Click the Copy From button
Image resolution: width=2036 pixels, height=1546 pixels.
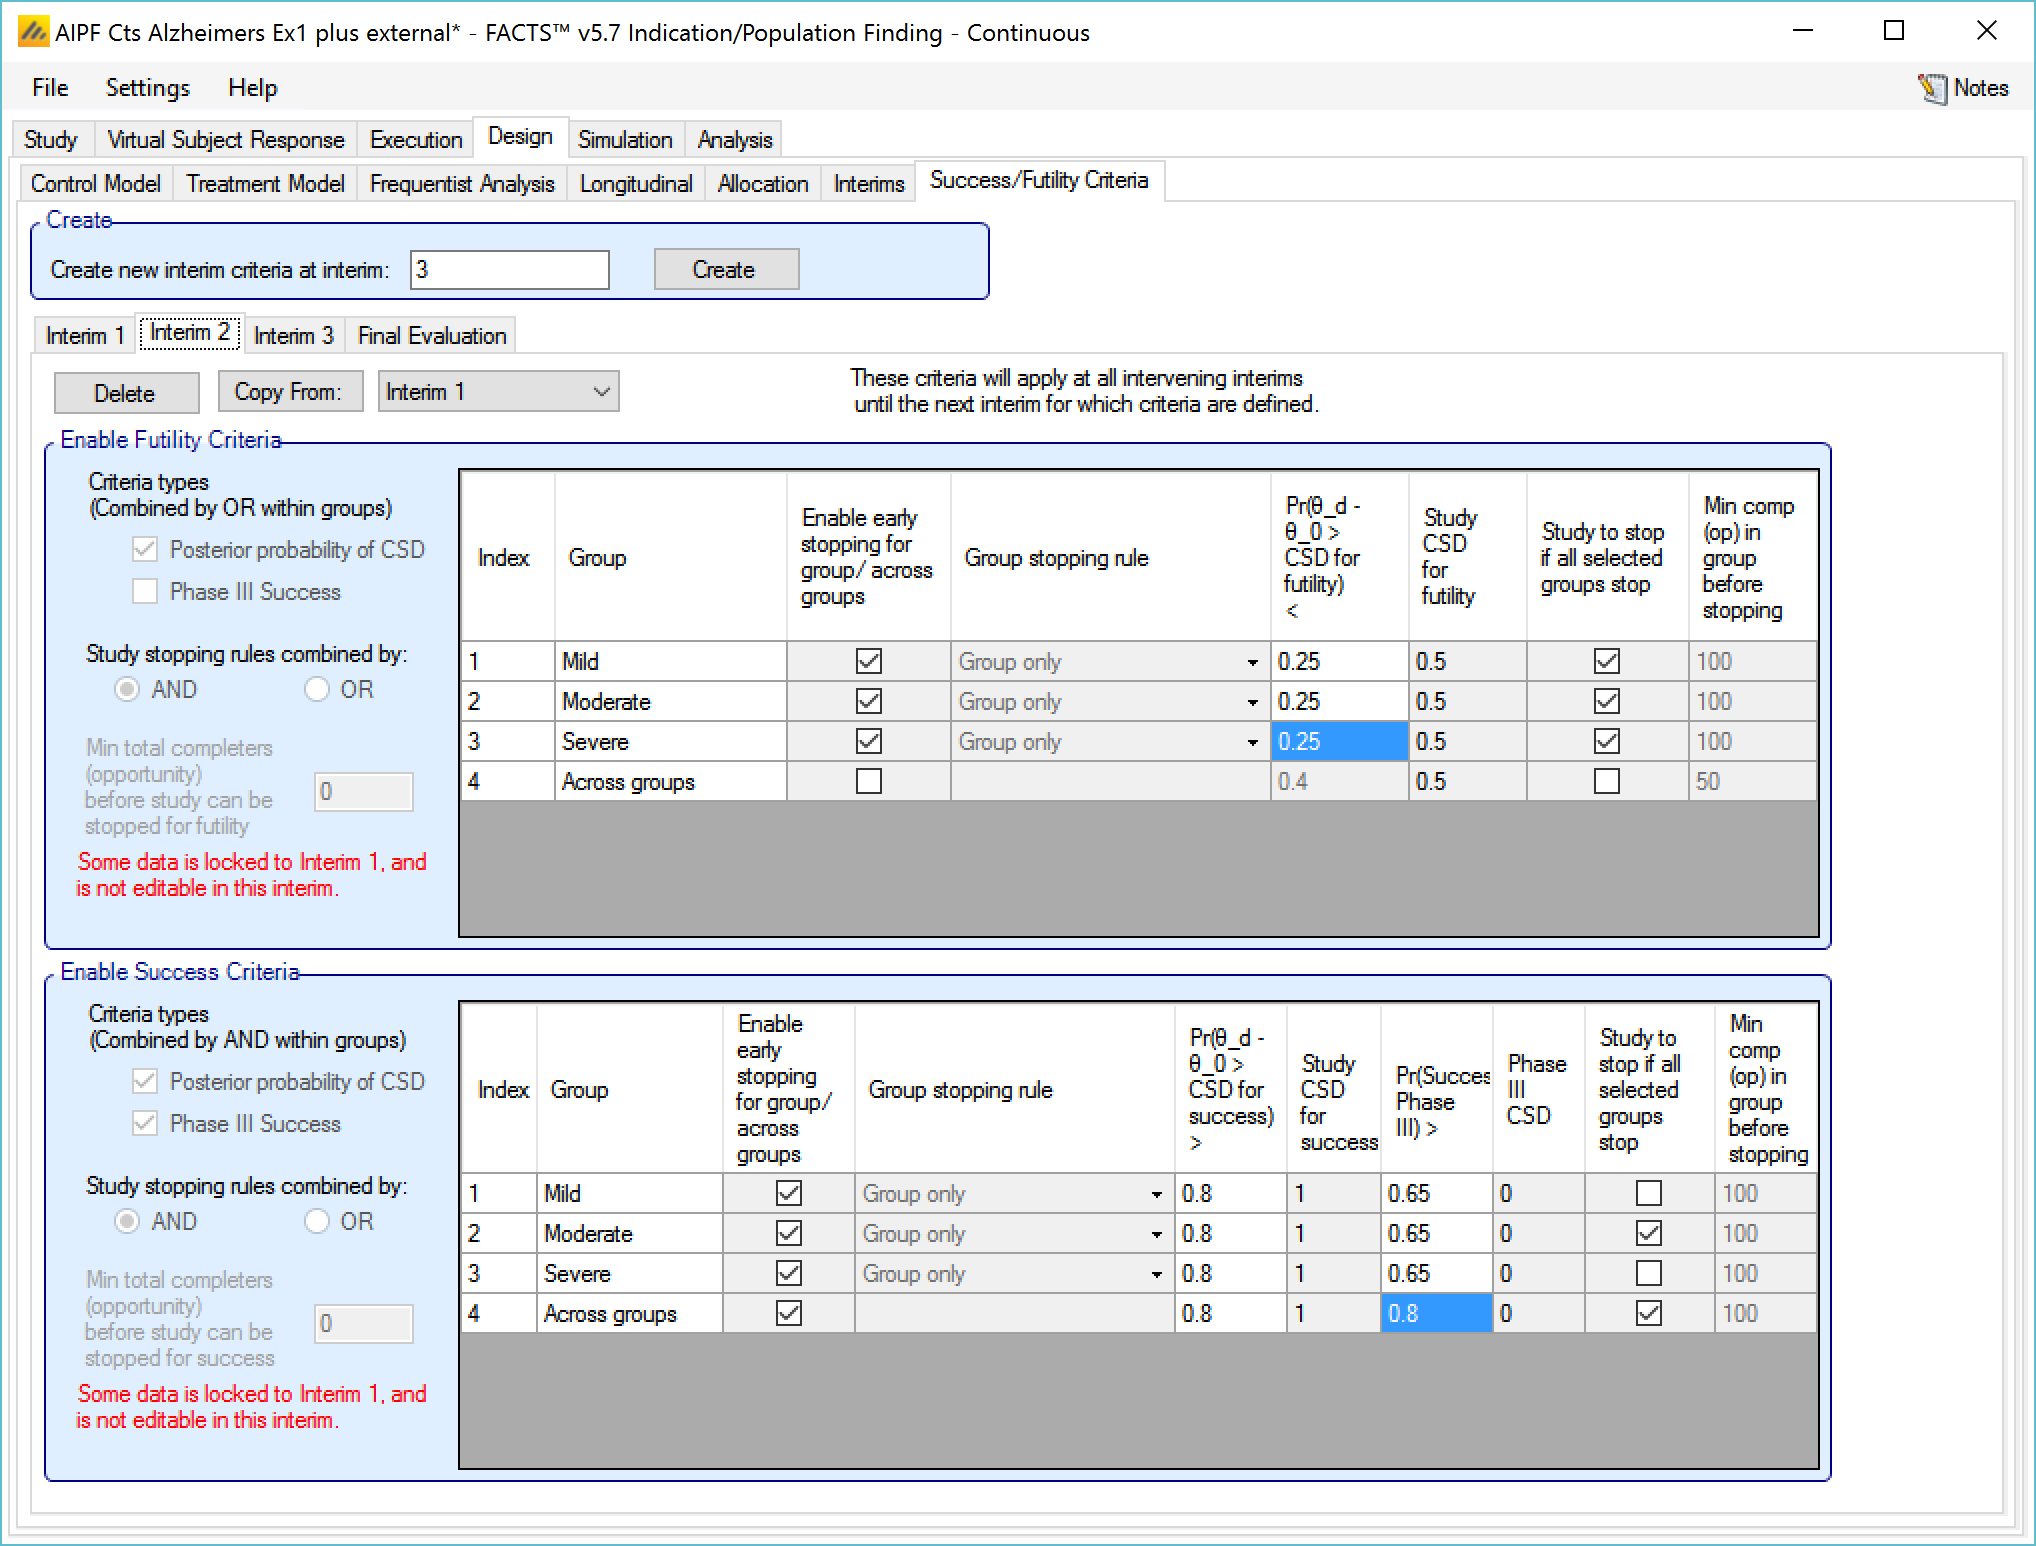click(287, 392)
